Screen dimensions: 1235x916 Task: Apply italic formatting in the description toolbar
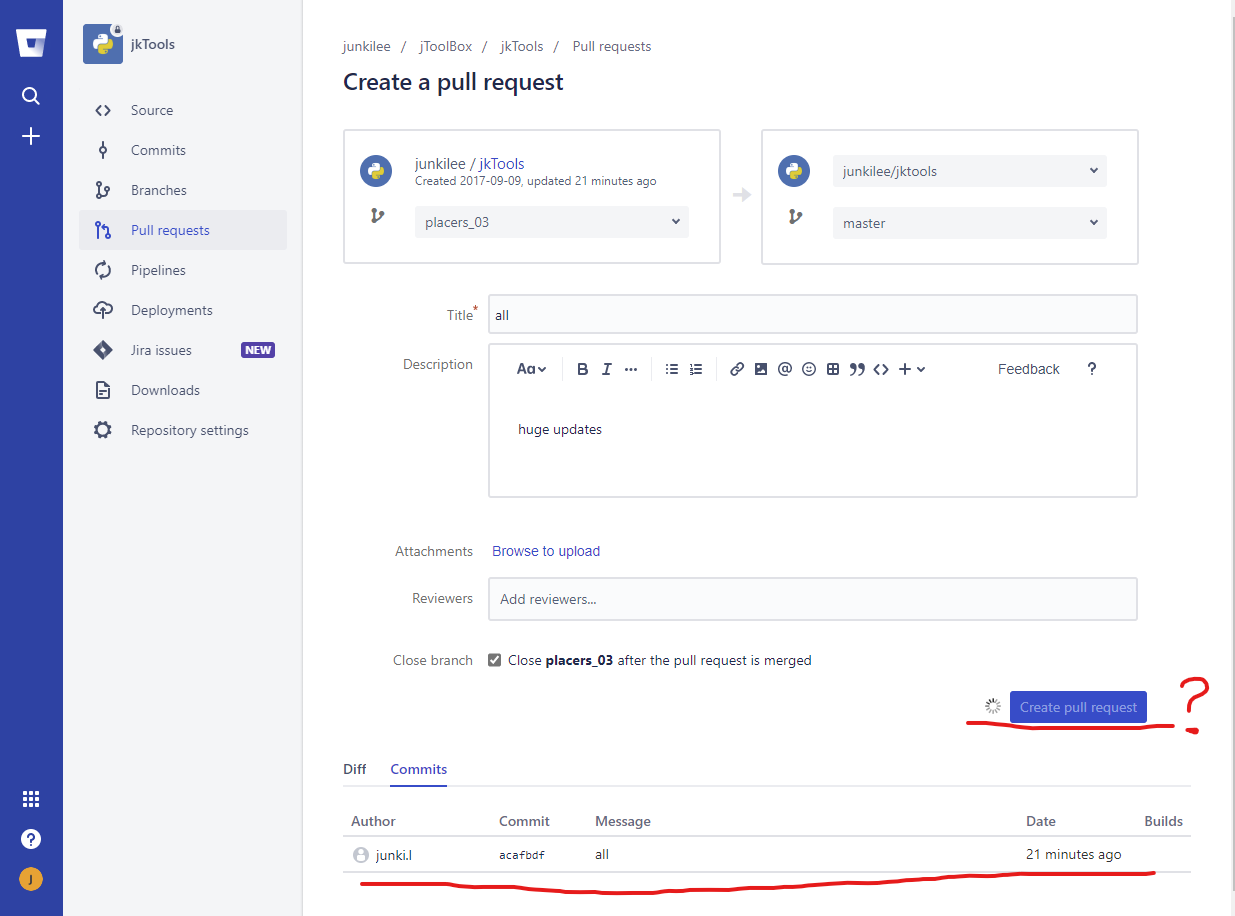pyautogui.click(x=607, y=368)
